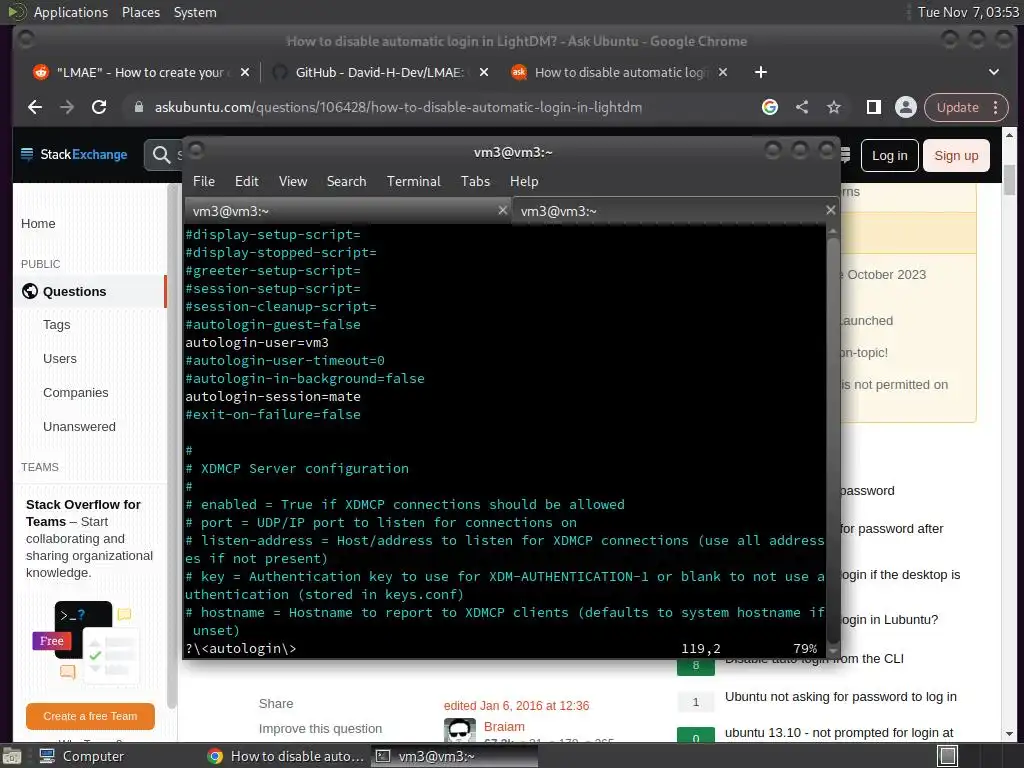Image resolution: width=1024 pixels, height=768 pixels.
Task: Open Braiam user profile link
Action: pyautogui.click(x=504, y=727)
